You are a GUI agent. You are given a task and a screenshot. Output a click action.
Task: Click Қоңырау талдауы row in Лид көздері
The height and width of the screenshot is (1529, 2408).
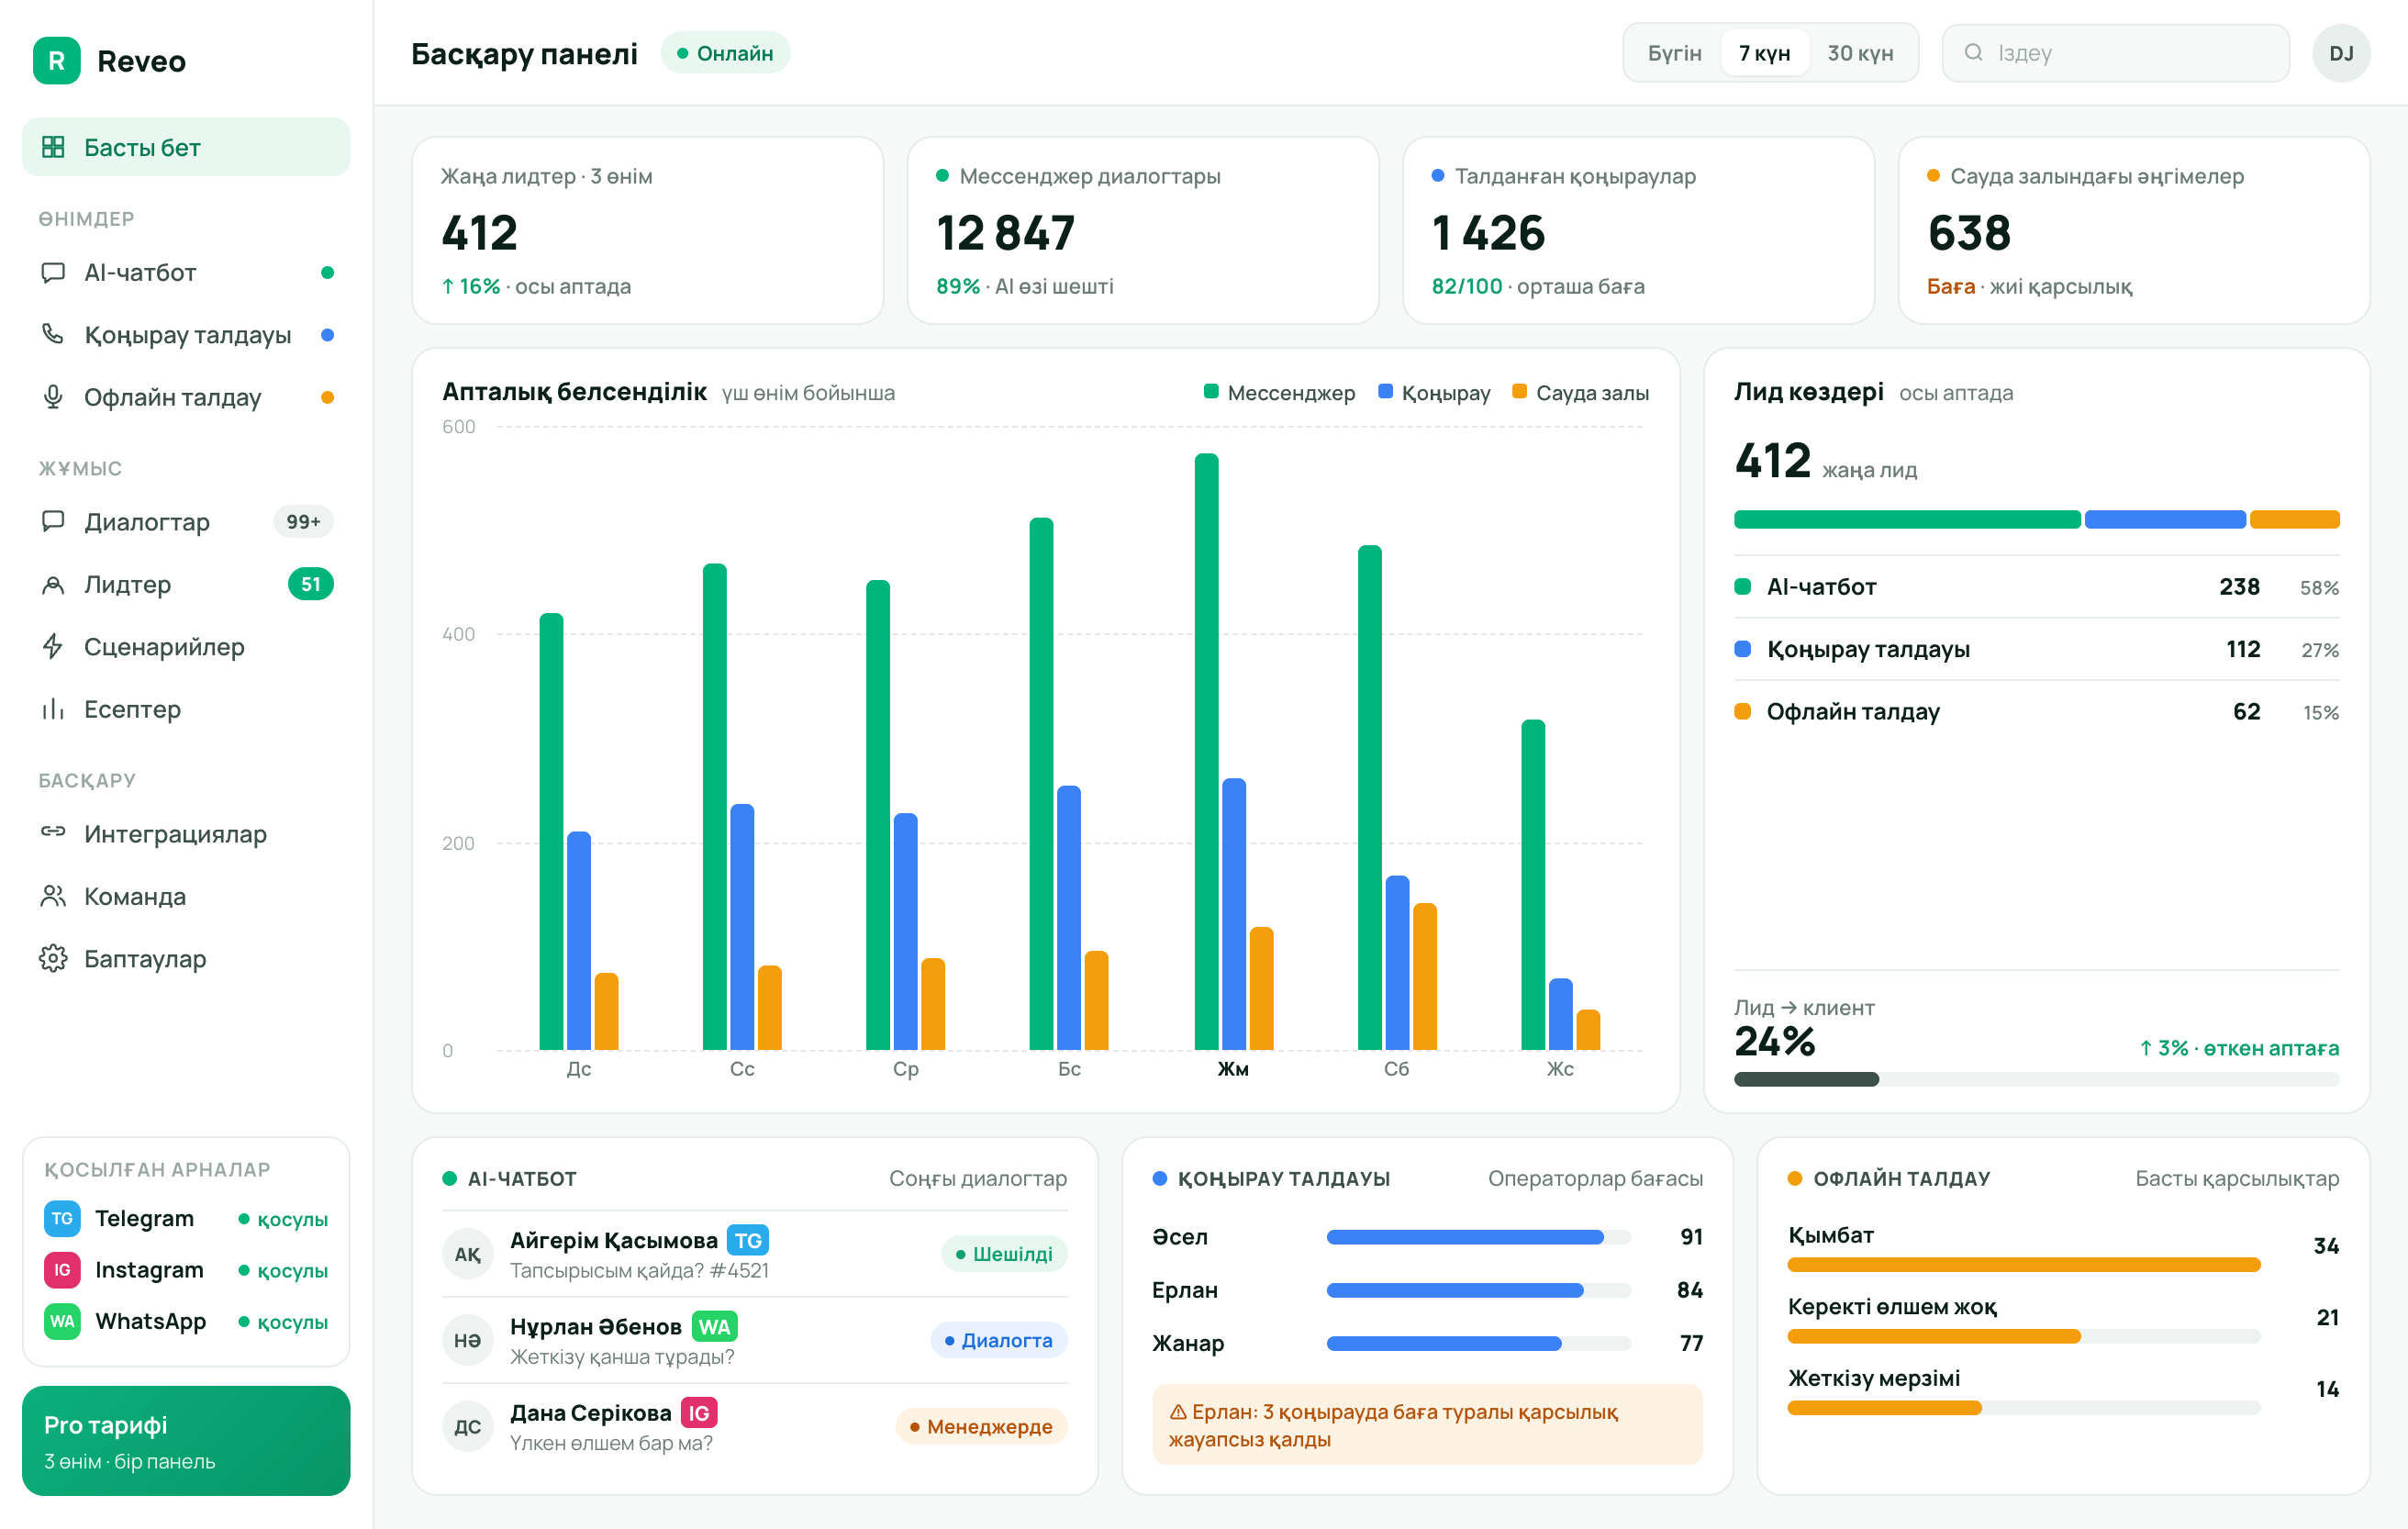[x=2036, y=649]
